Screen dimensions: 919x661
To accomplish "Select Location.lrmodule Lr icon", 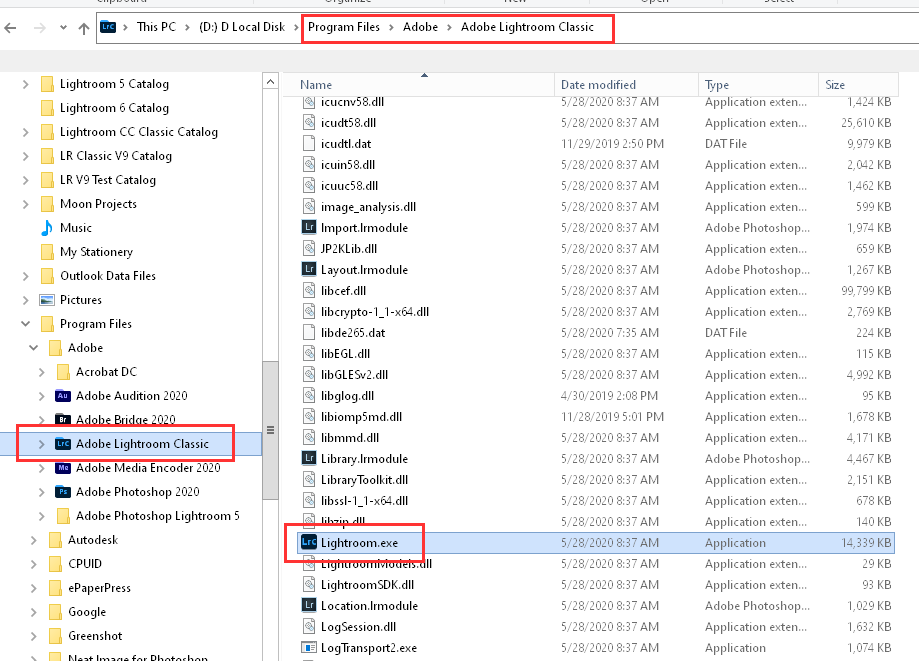I will 309,605.
